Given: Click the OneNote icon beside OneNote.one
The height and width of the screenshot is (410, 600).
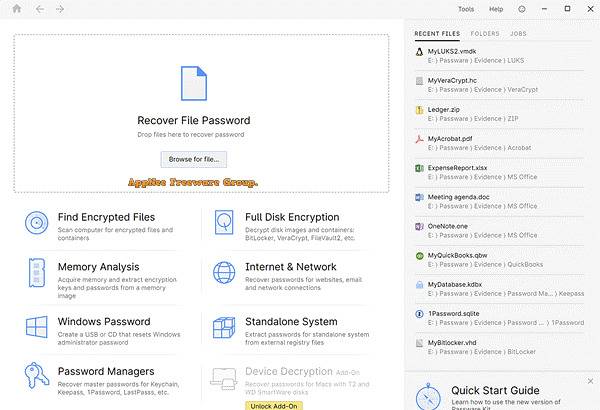Looking at the screenshot, I should point(419,226).
